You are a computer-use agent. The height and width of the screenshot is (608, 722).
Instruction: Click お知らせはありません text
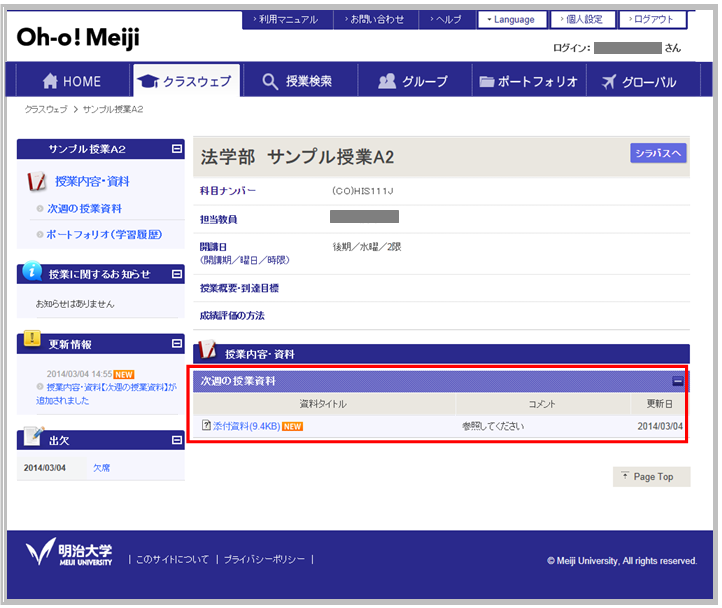[x=75, y=304]
